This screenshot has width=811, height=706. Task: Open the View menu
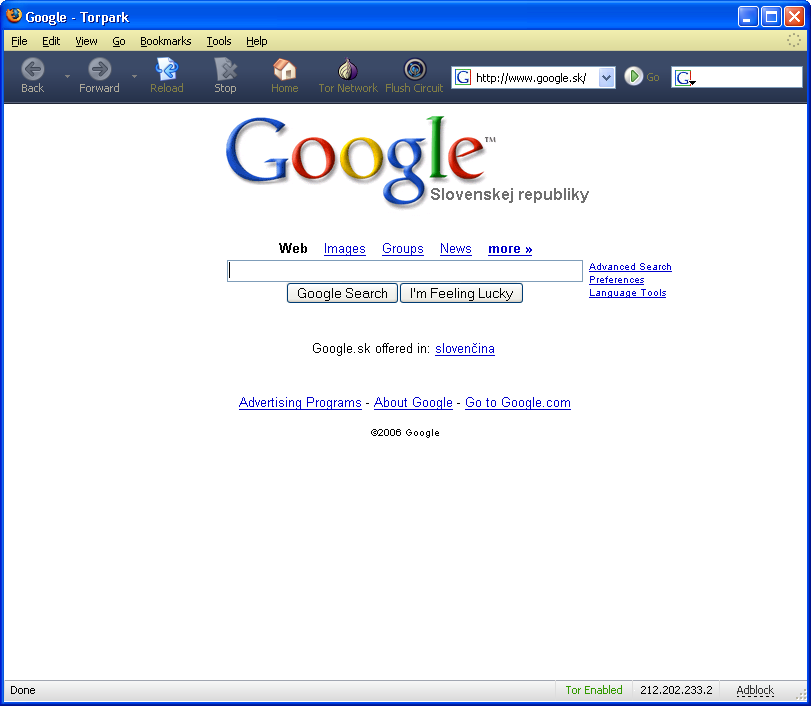[86, 41]
